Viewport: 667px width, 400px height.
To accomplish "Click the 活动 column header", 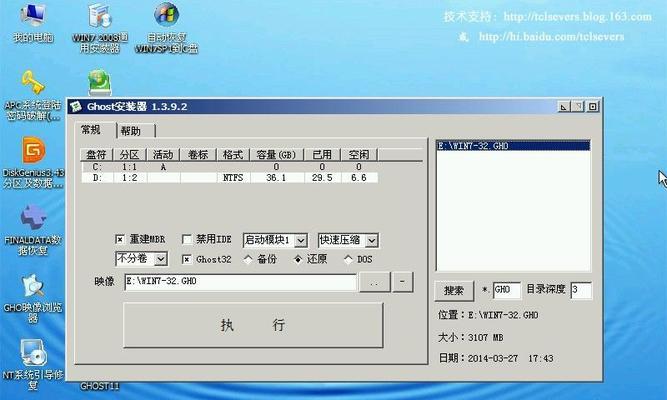I will [163, 154].
